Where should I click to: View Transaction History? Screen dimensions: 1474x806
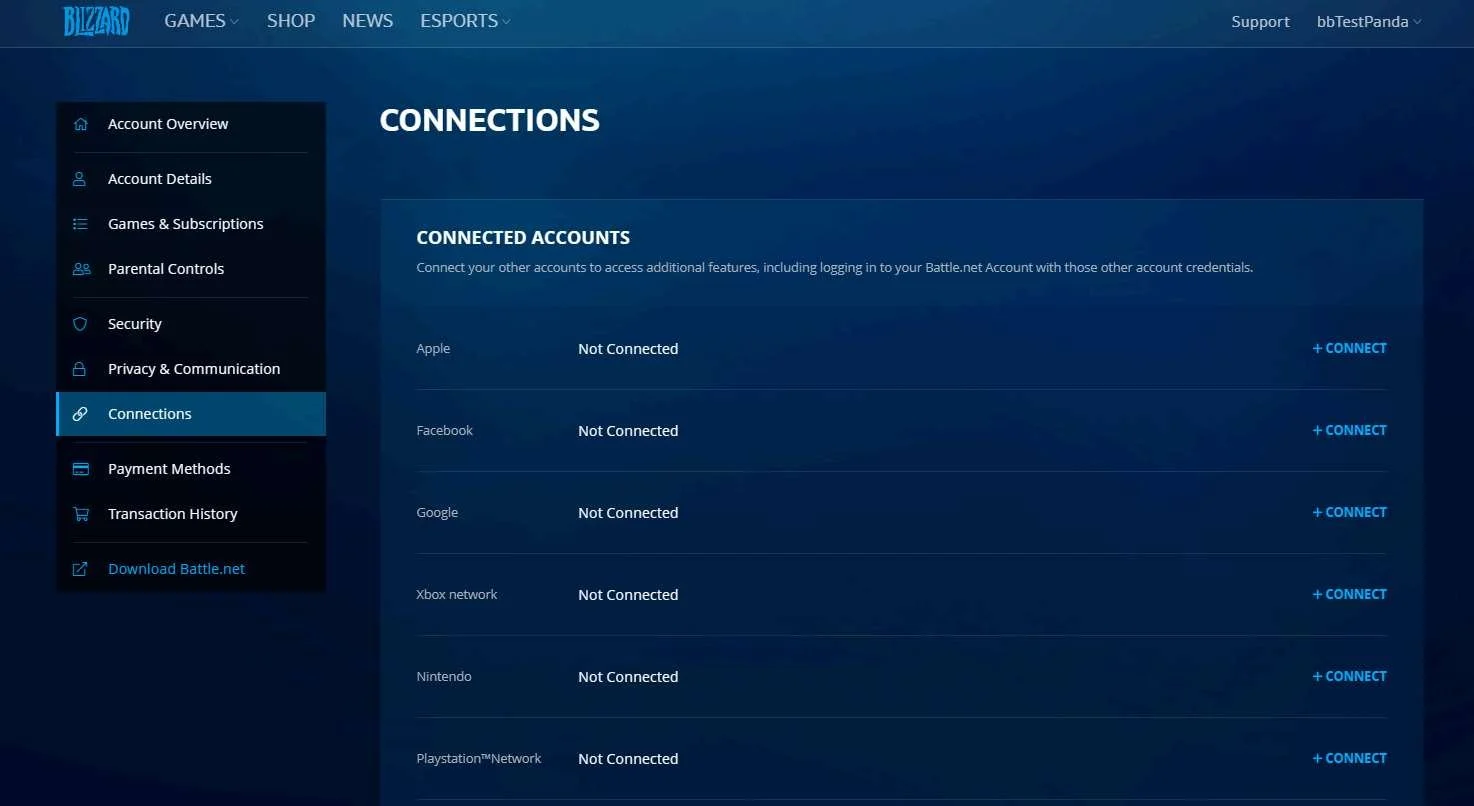click(191, 514)
